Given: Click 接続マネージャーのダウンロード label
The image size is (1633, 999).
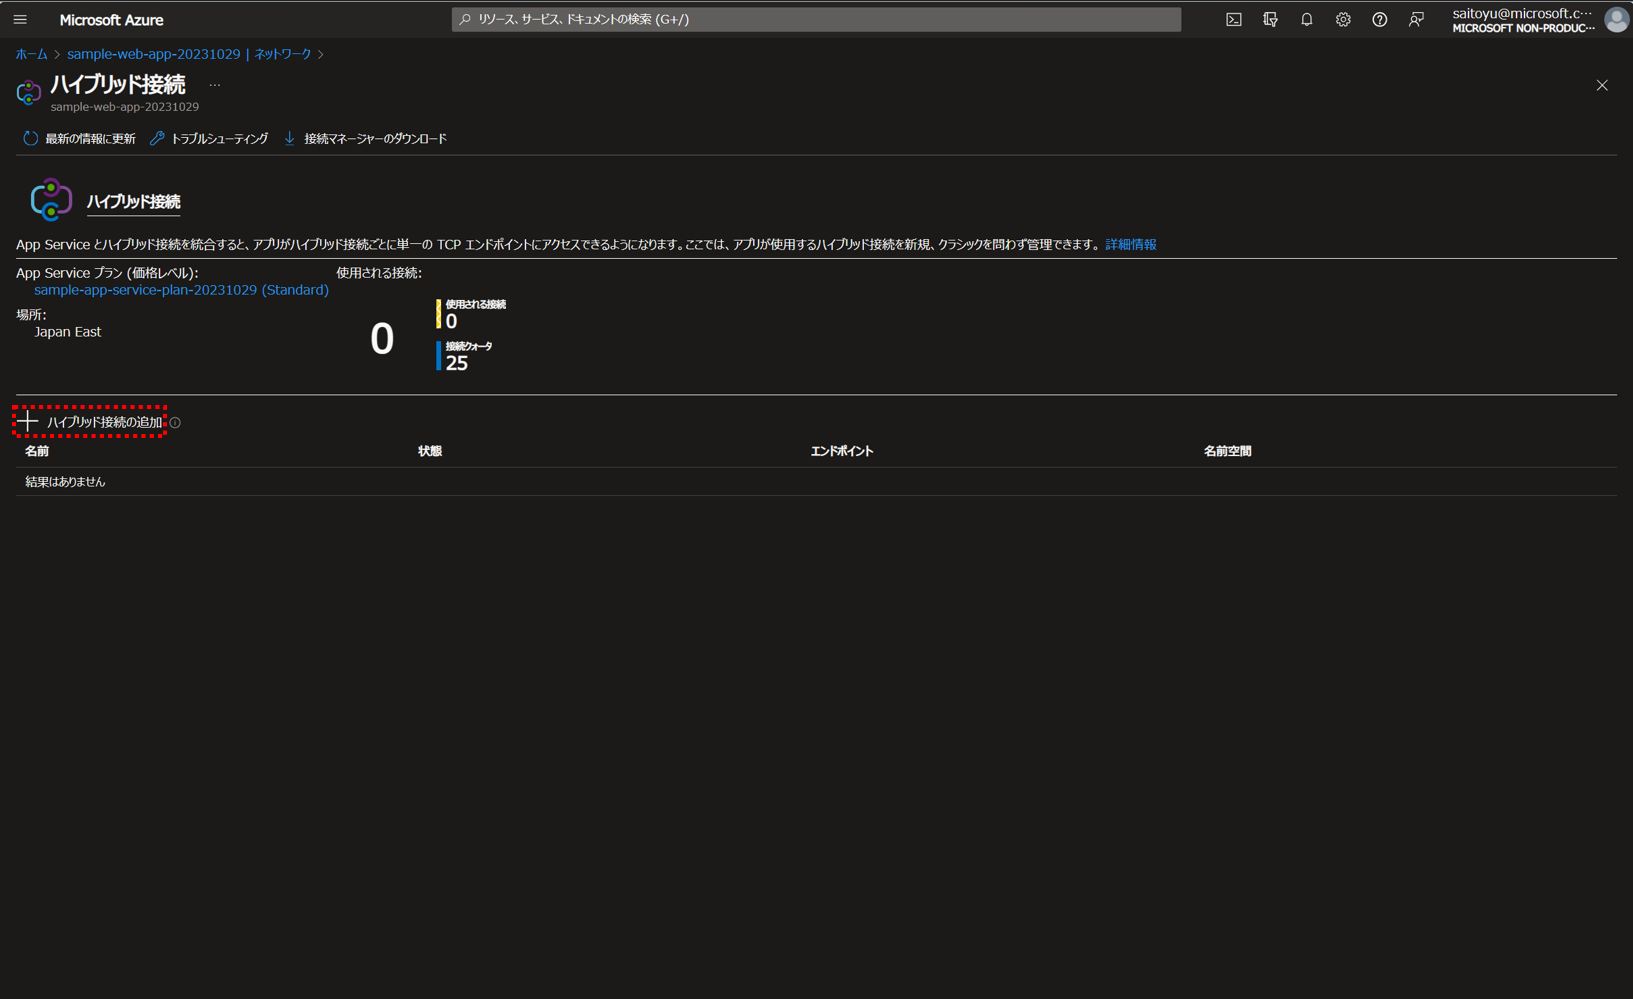Looking at the screenshot, I should (x=375, y=139).
